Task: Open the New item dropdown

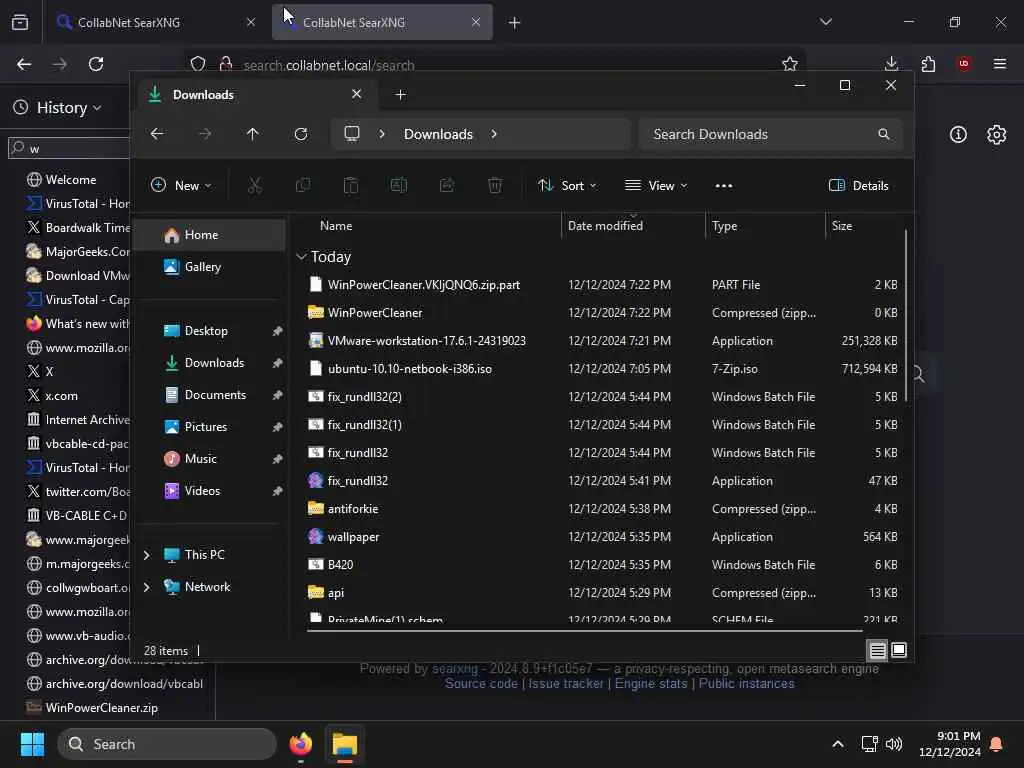Action: click(182, 186)
